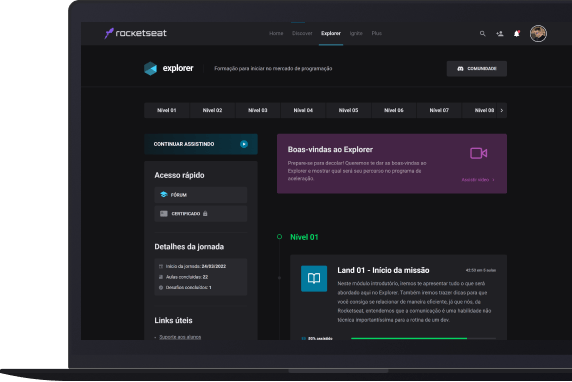Select the Nível 03 tab

pos(258,110)
